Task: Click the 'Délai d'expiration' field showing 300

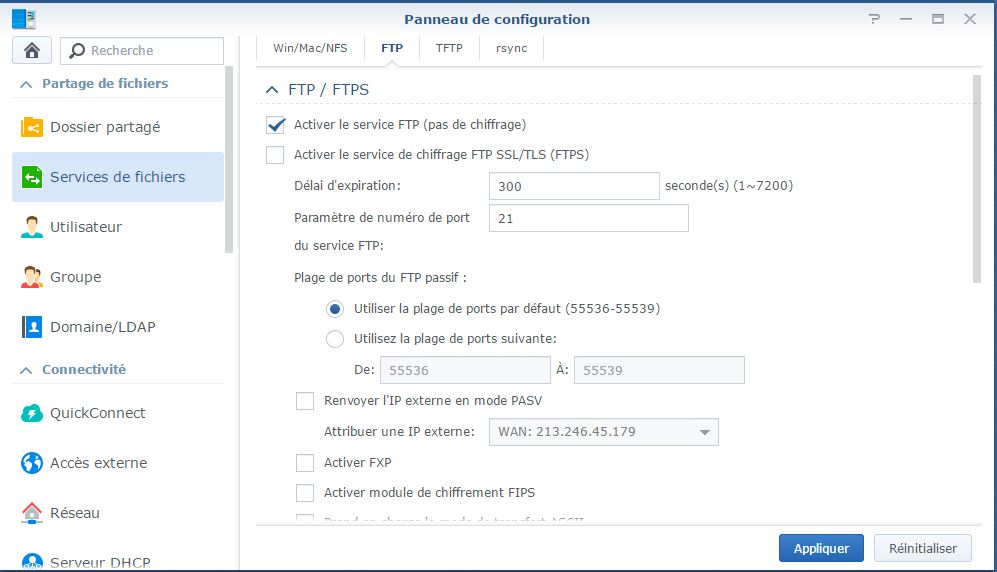Action: [574, 186]
